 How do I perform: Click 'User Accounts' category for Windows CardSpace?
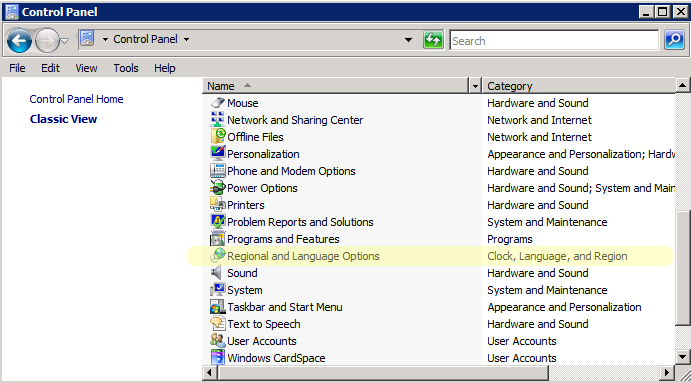[x=522, y=358]
